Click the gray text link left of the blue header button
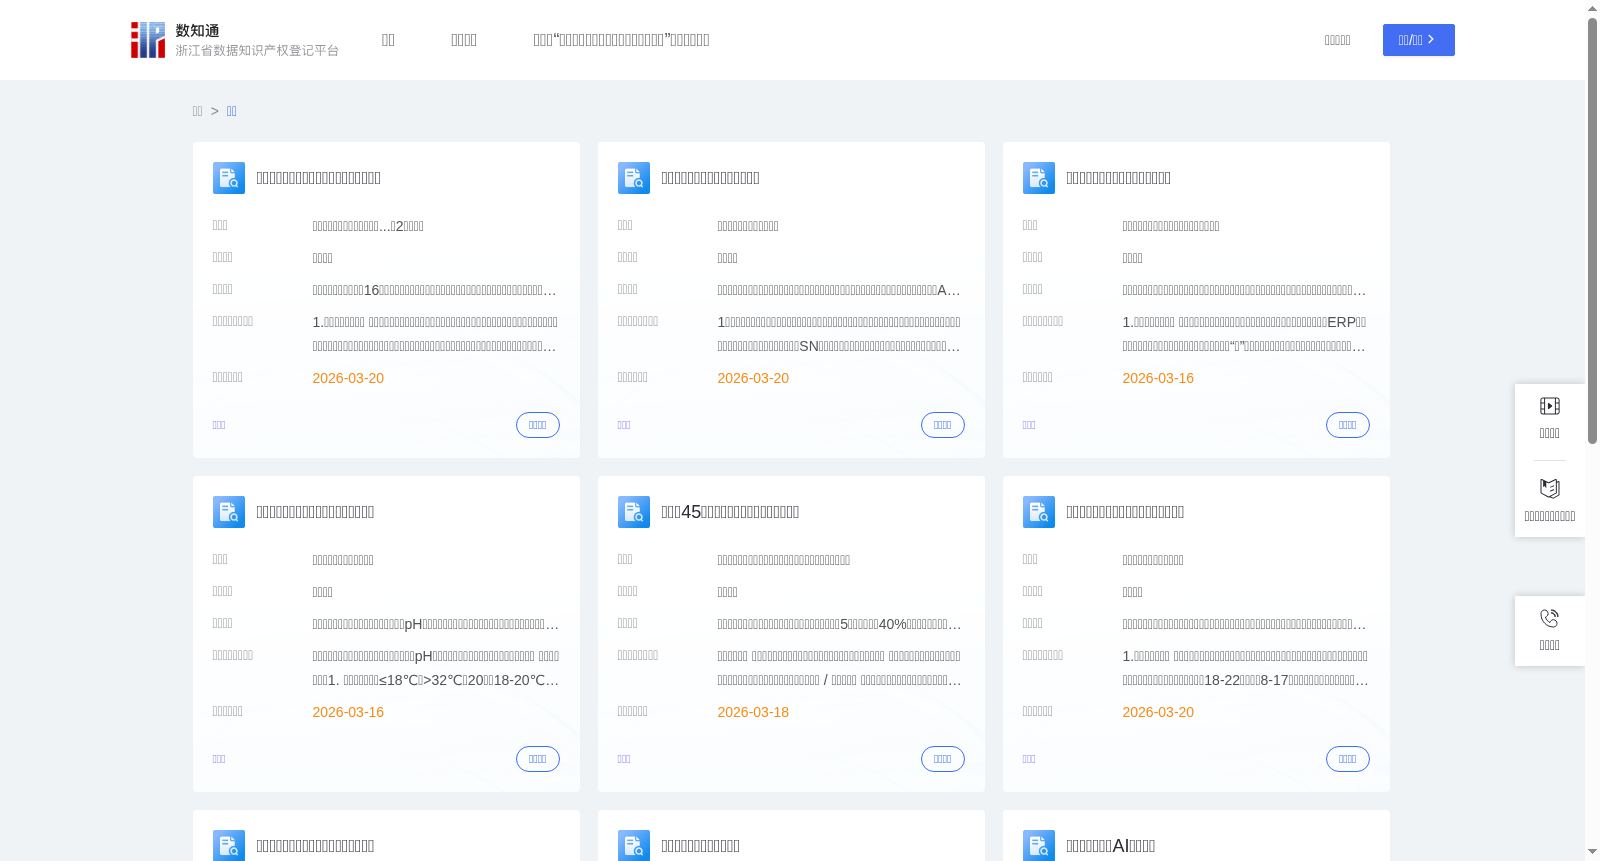The height and width of the screenshot is (861, 1600). pyautogui.click(x=1337, y=40)
